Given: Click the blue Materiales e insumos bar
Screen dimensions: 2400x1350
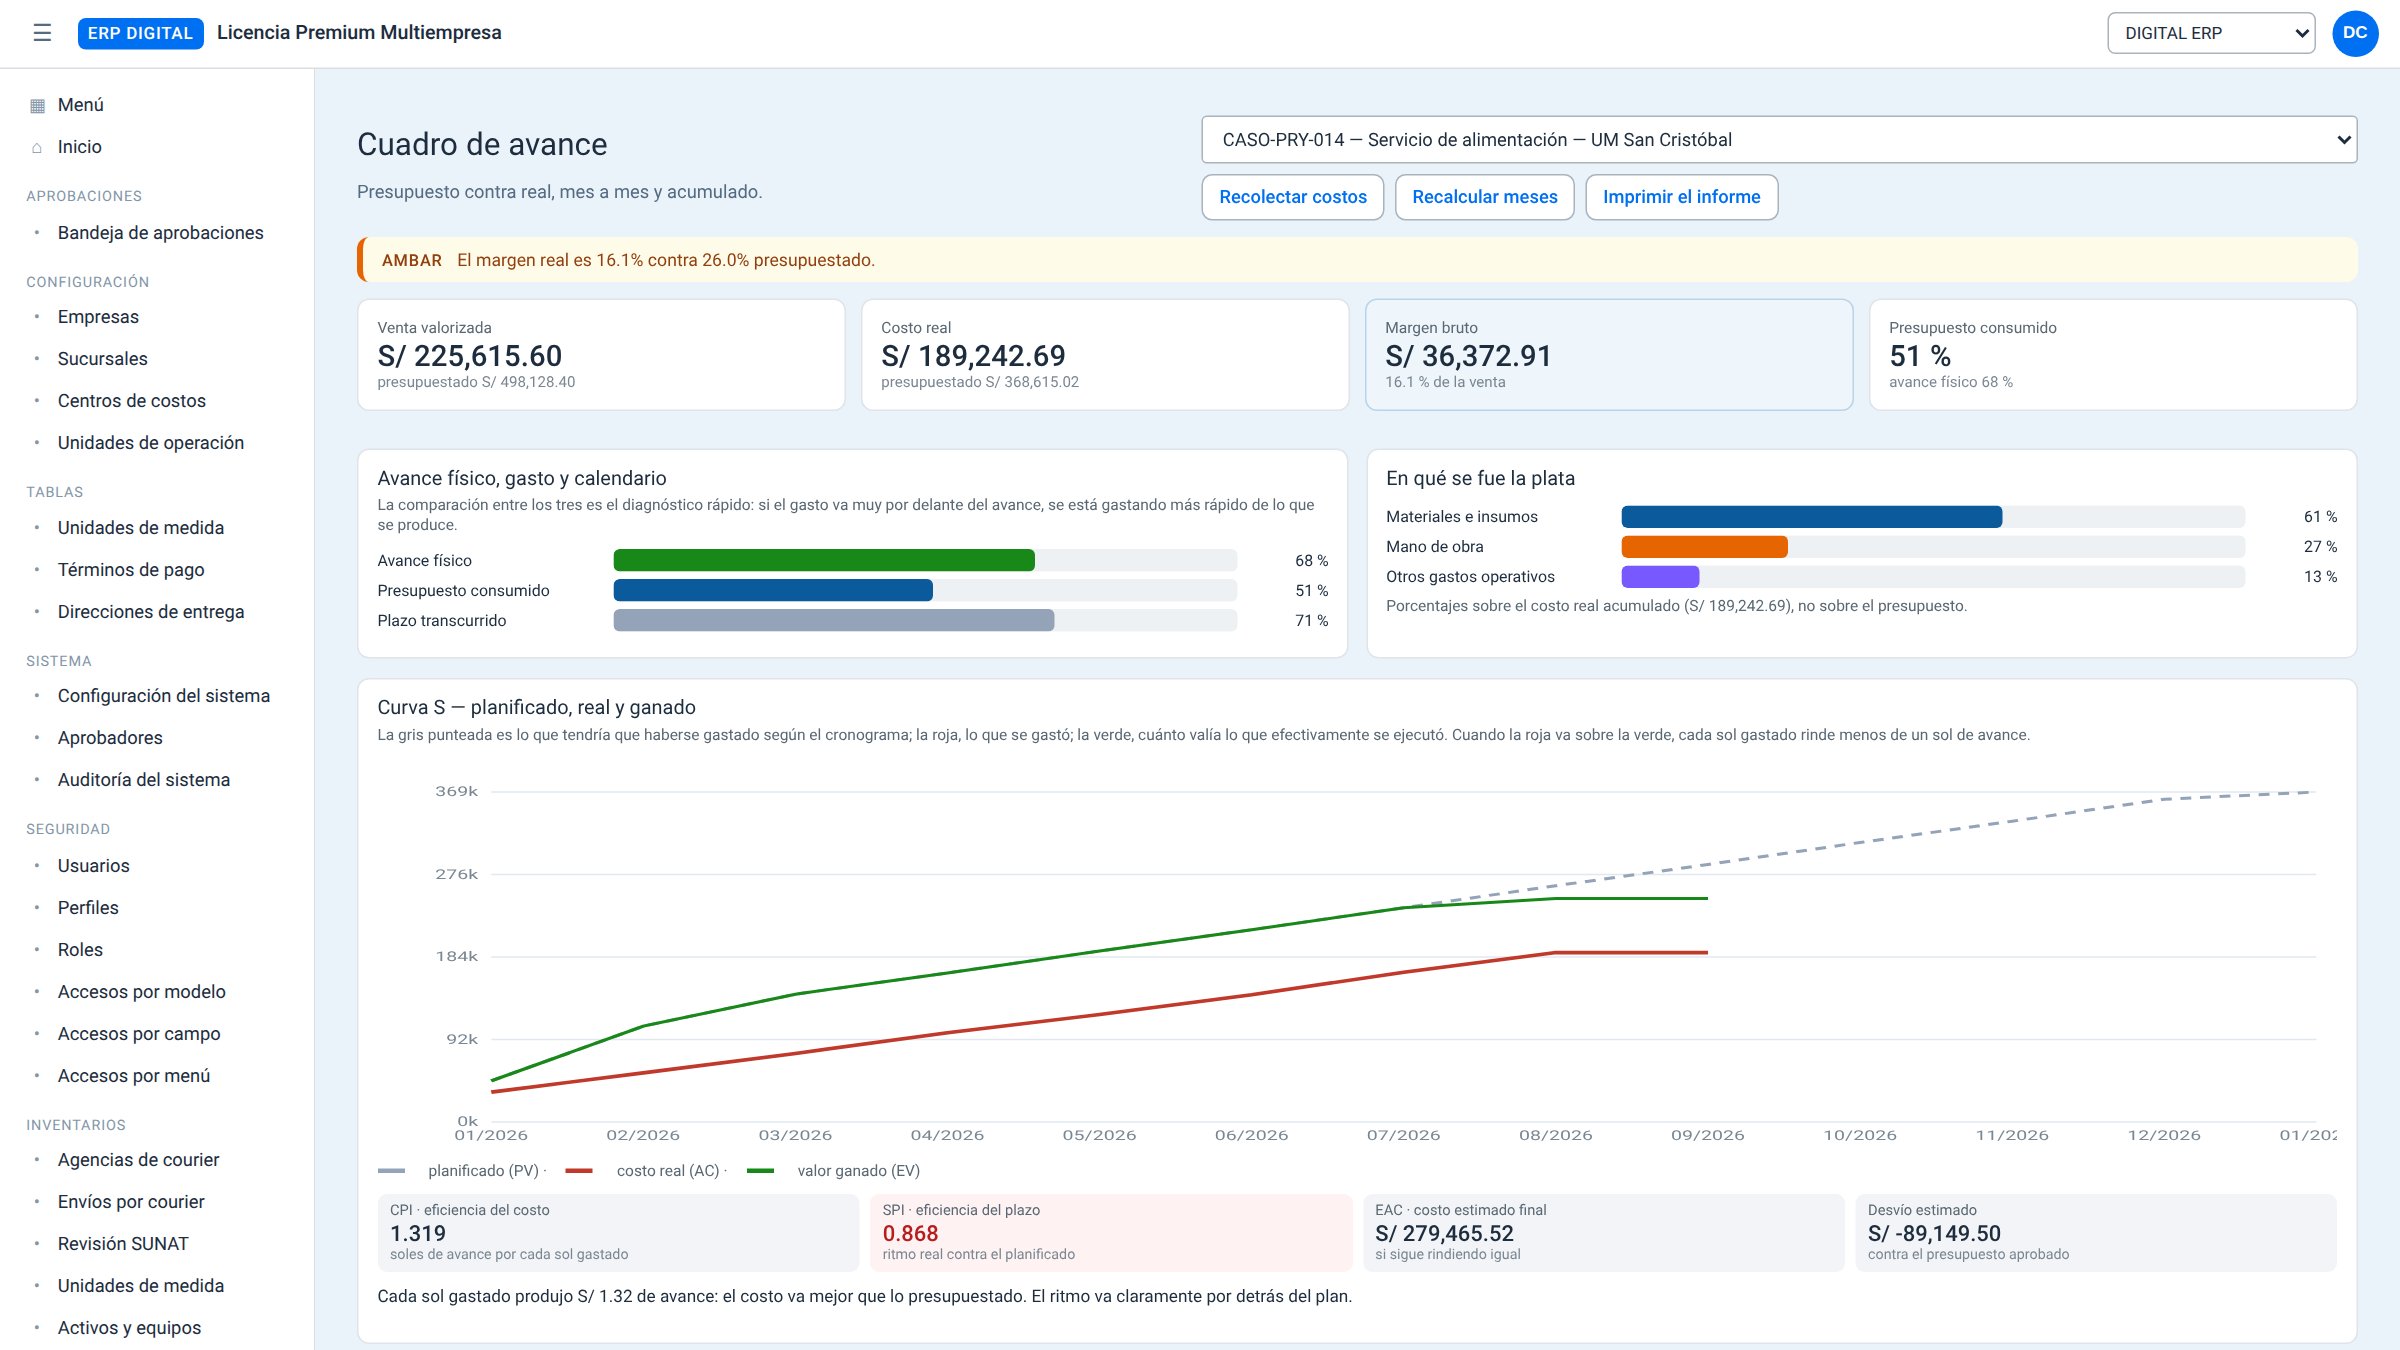Looking at the screenshot, I should [x=1811, y=517].
